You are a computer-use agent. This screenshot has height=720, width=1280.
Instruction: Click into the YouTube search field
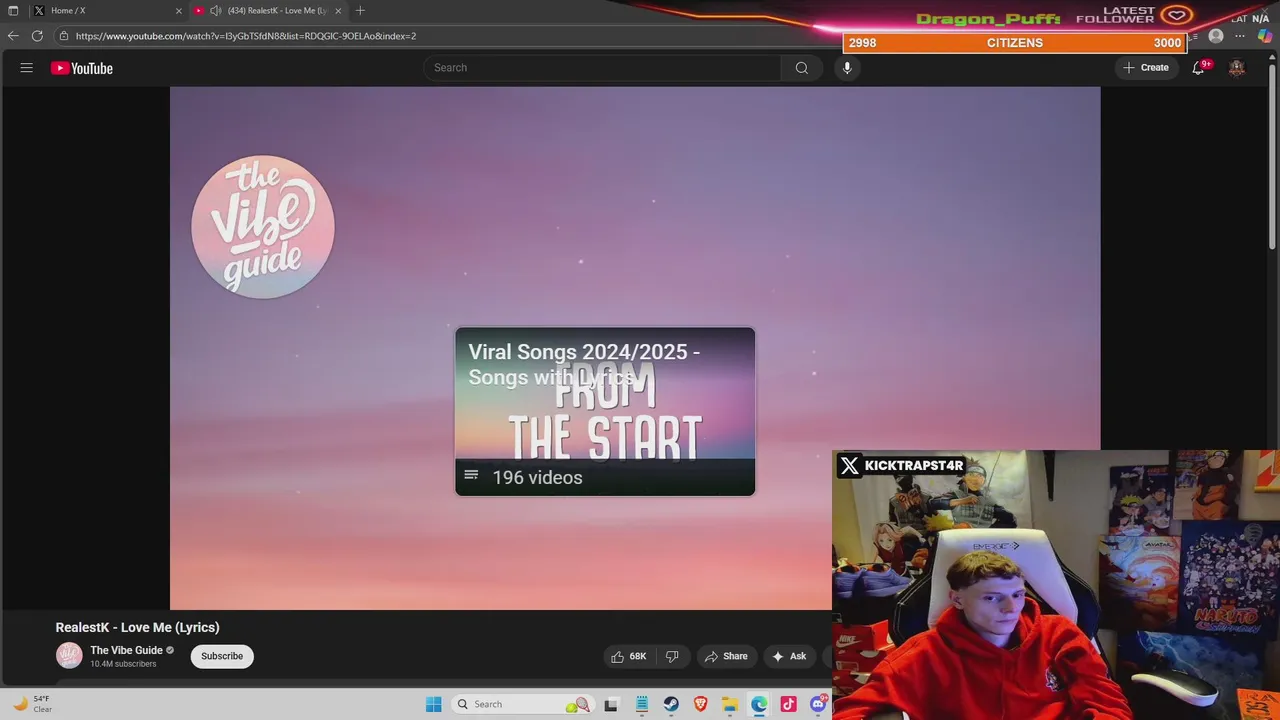[602, 68]
